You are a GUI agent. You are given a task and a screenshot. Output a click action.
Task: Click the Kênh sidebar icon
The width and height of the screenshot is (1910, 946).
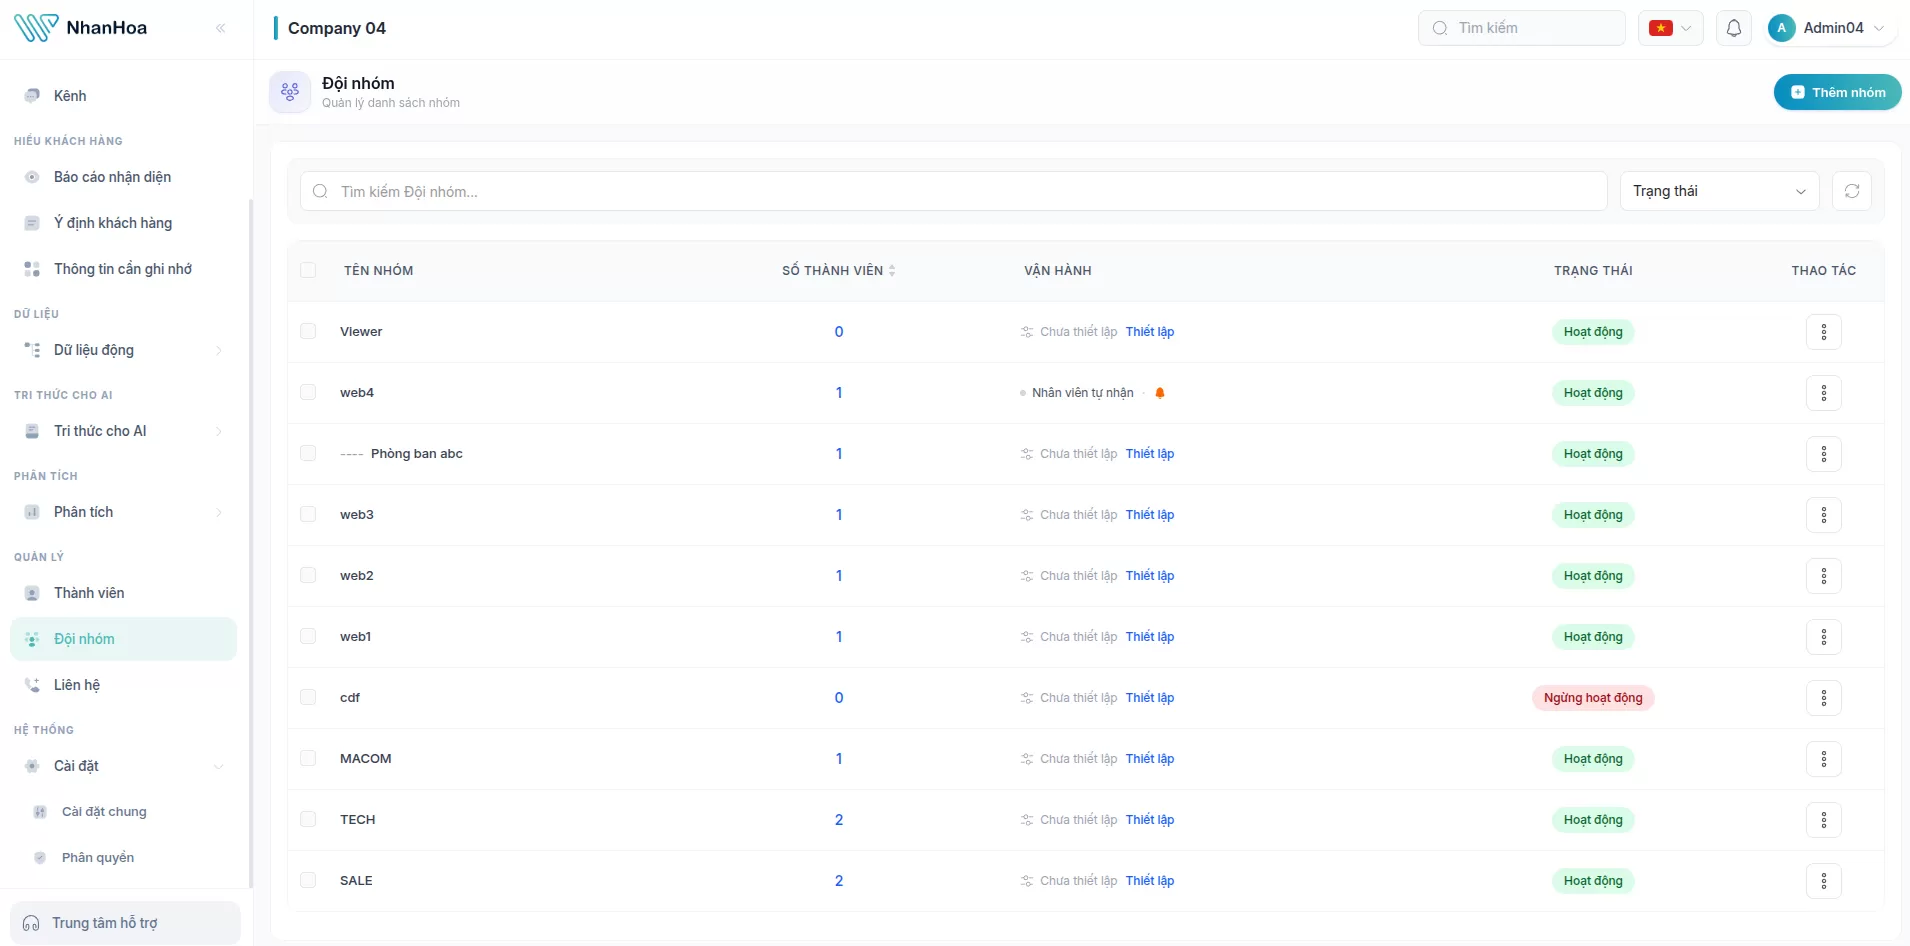pyautogui.click(x=32, y=96)
